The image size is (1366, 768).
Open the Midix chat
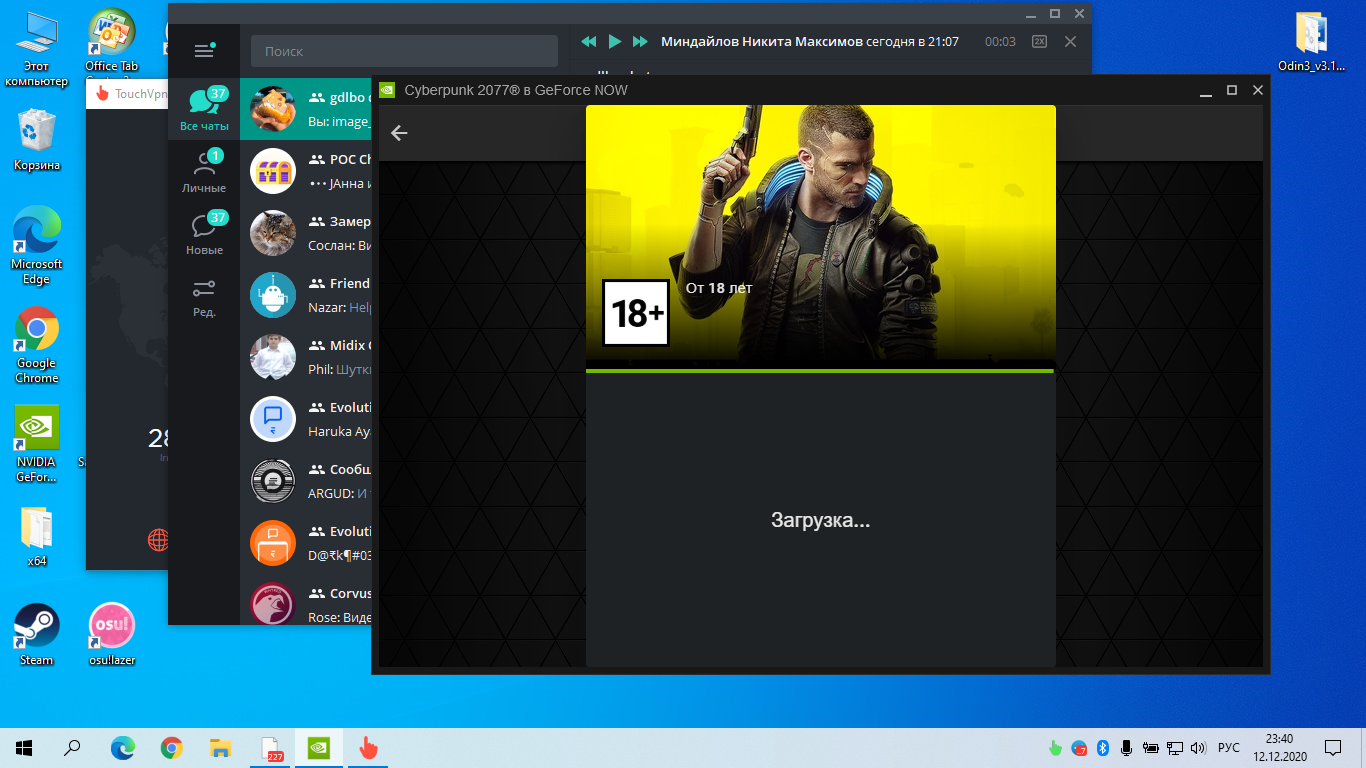[306, 358]
